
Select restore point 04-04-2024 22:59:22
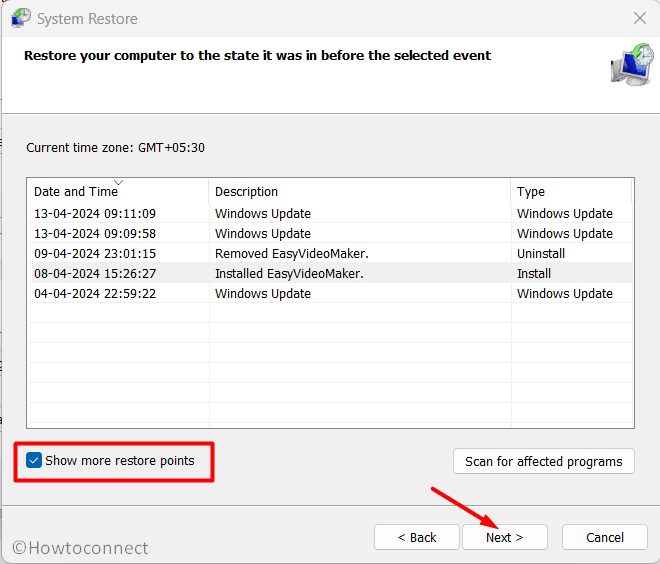(95, 293)
